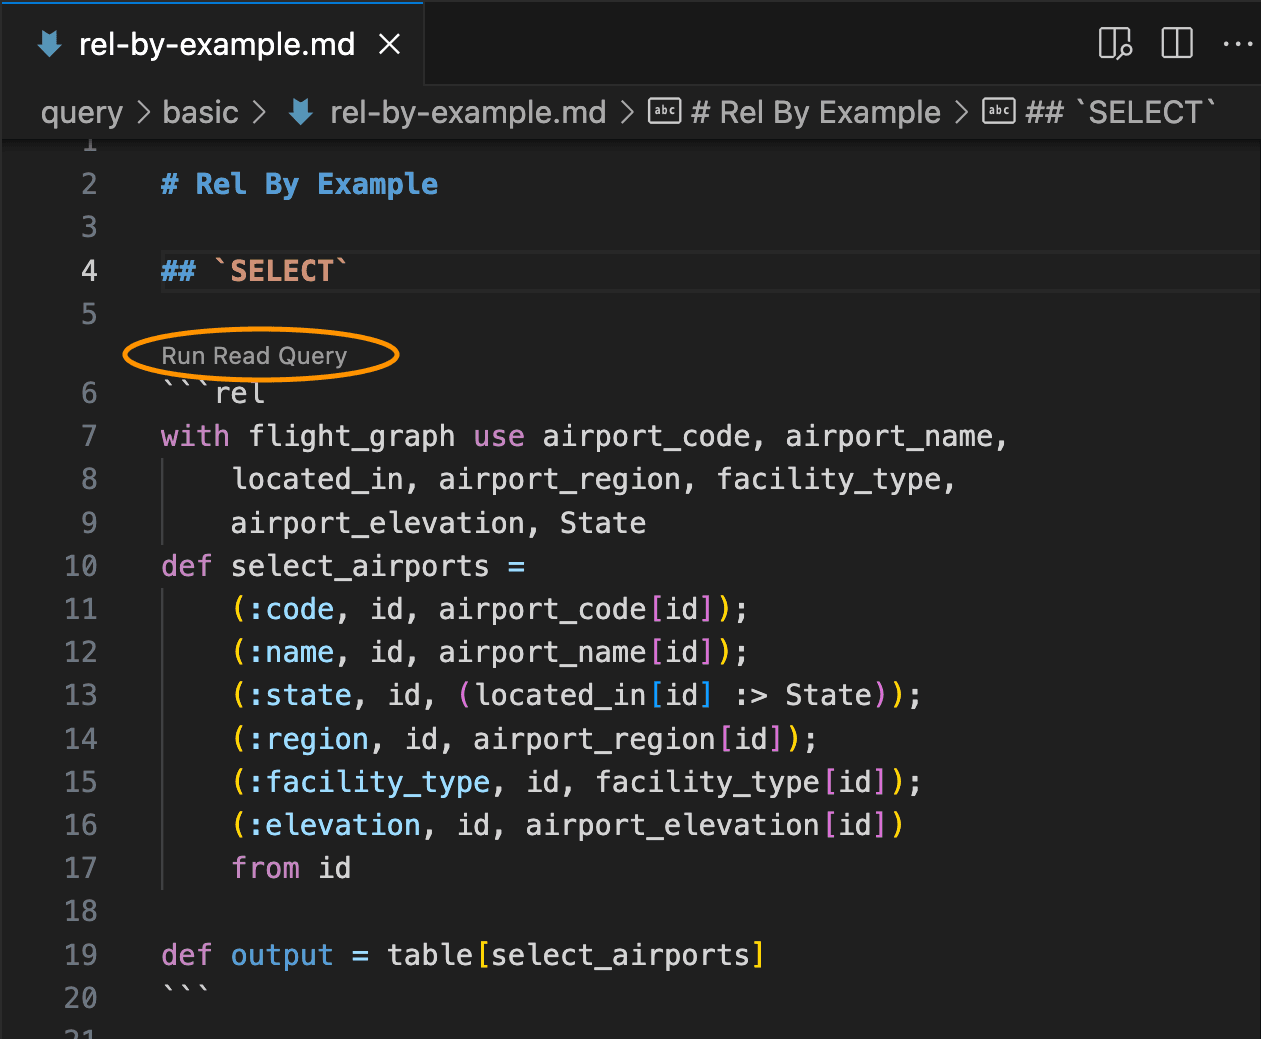The image size is (1261, 1039).
Task: Click the 'use' keyword on line 7
Action: point(499,436)
